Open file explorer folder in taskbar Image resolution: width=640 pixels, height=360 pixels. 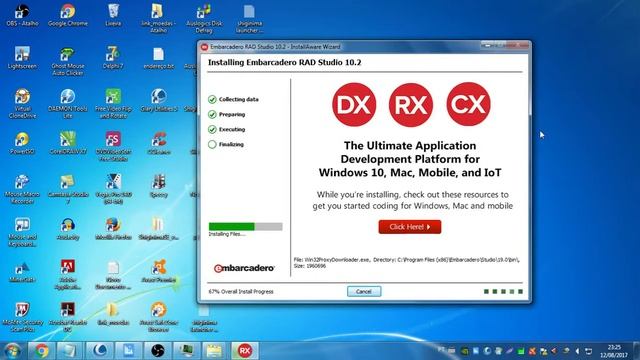[215, 351]
